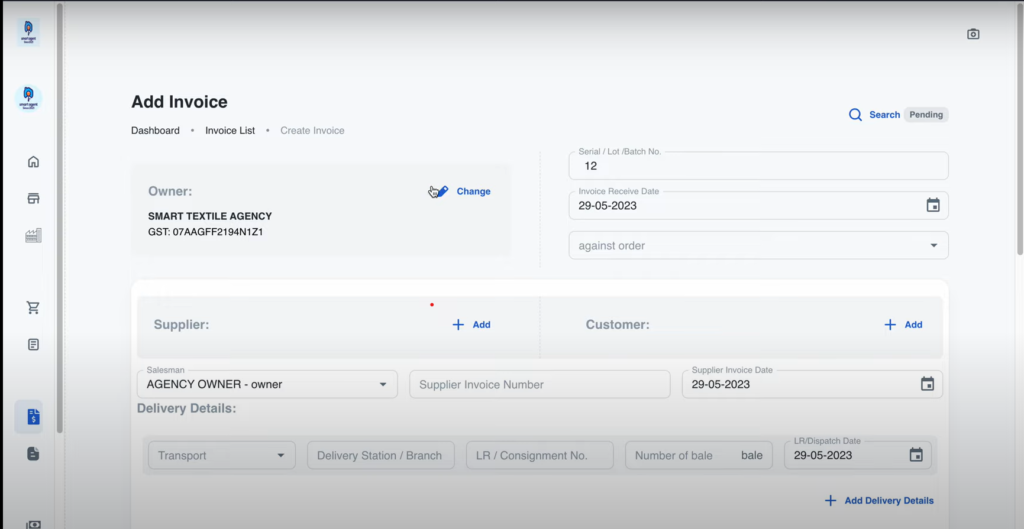This screenshot has width=1024, height=529.
Task: Open the document file icon below invoice
Action: coord(33,454)
